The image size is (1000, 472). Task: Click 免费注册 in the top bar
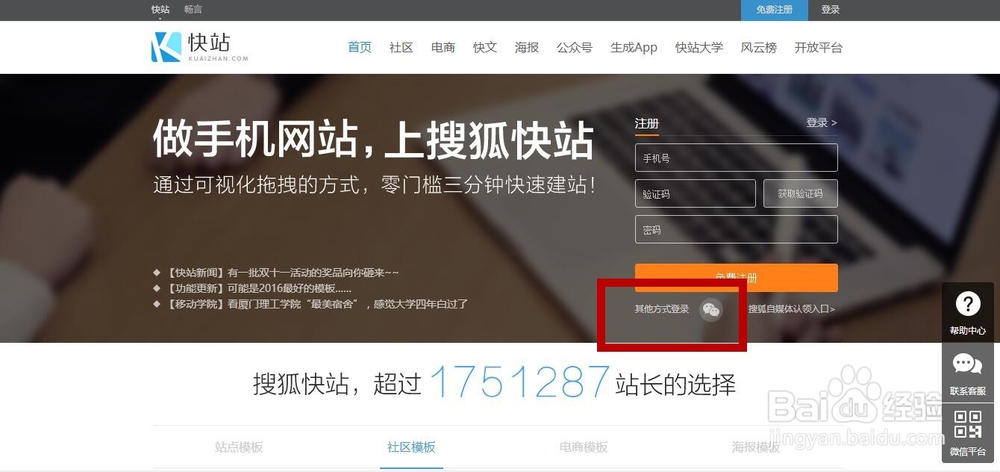tap(774, 10)
